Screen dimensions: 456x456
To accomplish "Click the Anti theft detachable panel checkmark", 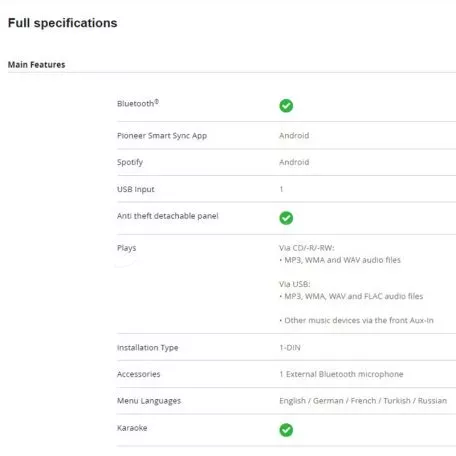I will [286, 218].
